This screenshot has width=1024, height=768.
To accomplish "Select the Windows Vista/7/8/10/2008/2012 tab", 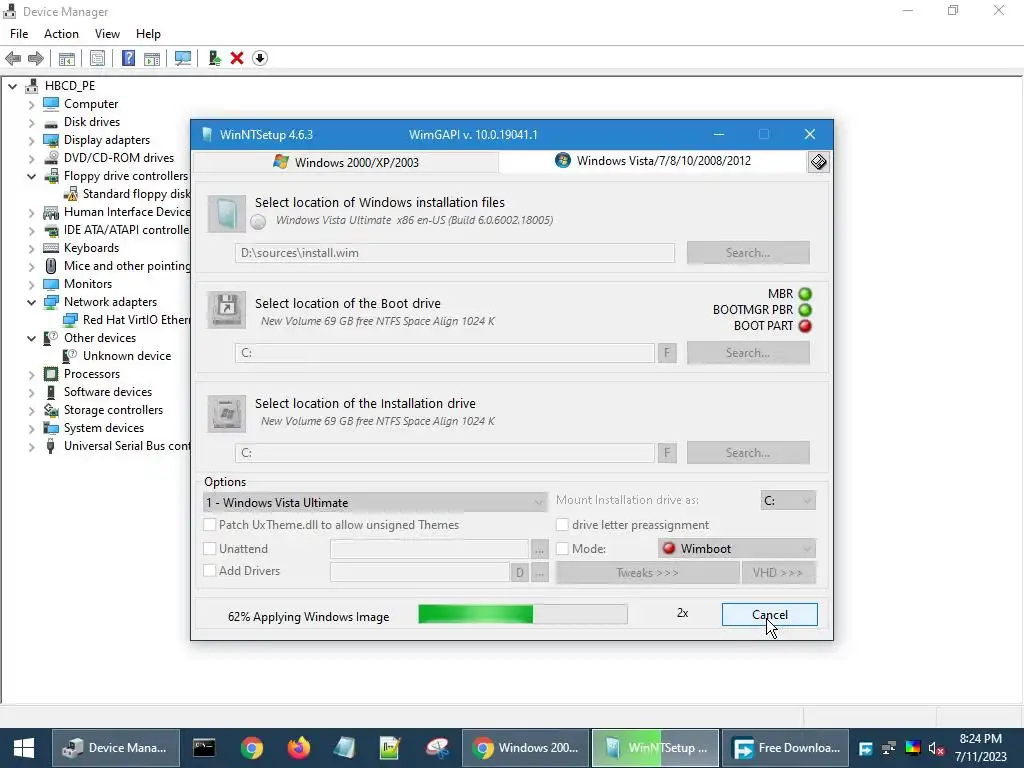I will tap(653, 161).
